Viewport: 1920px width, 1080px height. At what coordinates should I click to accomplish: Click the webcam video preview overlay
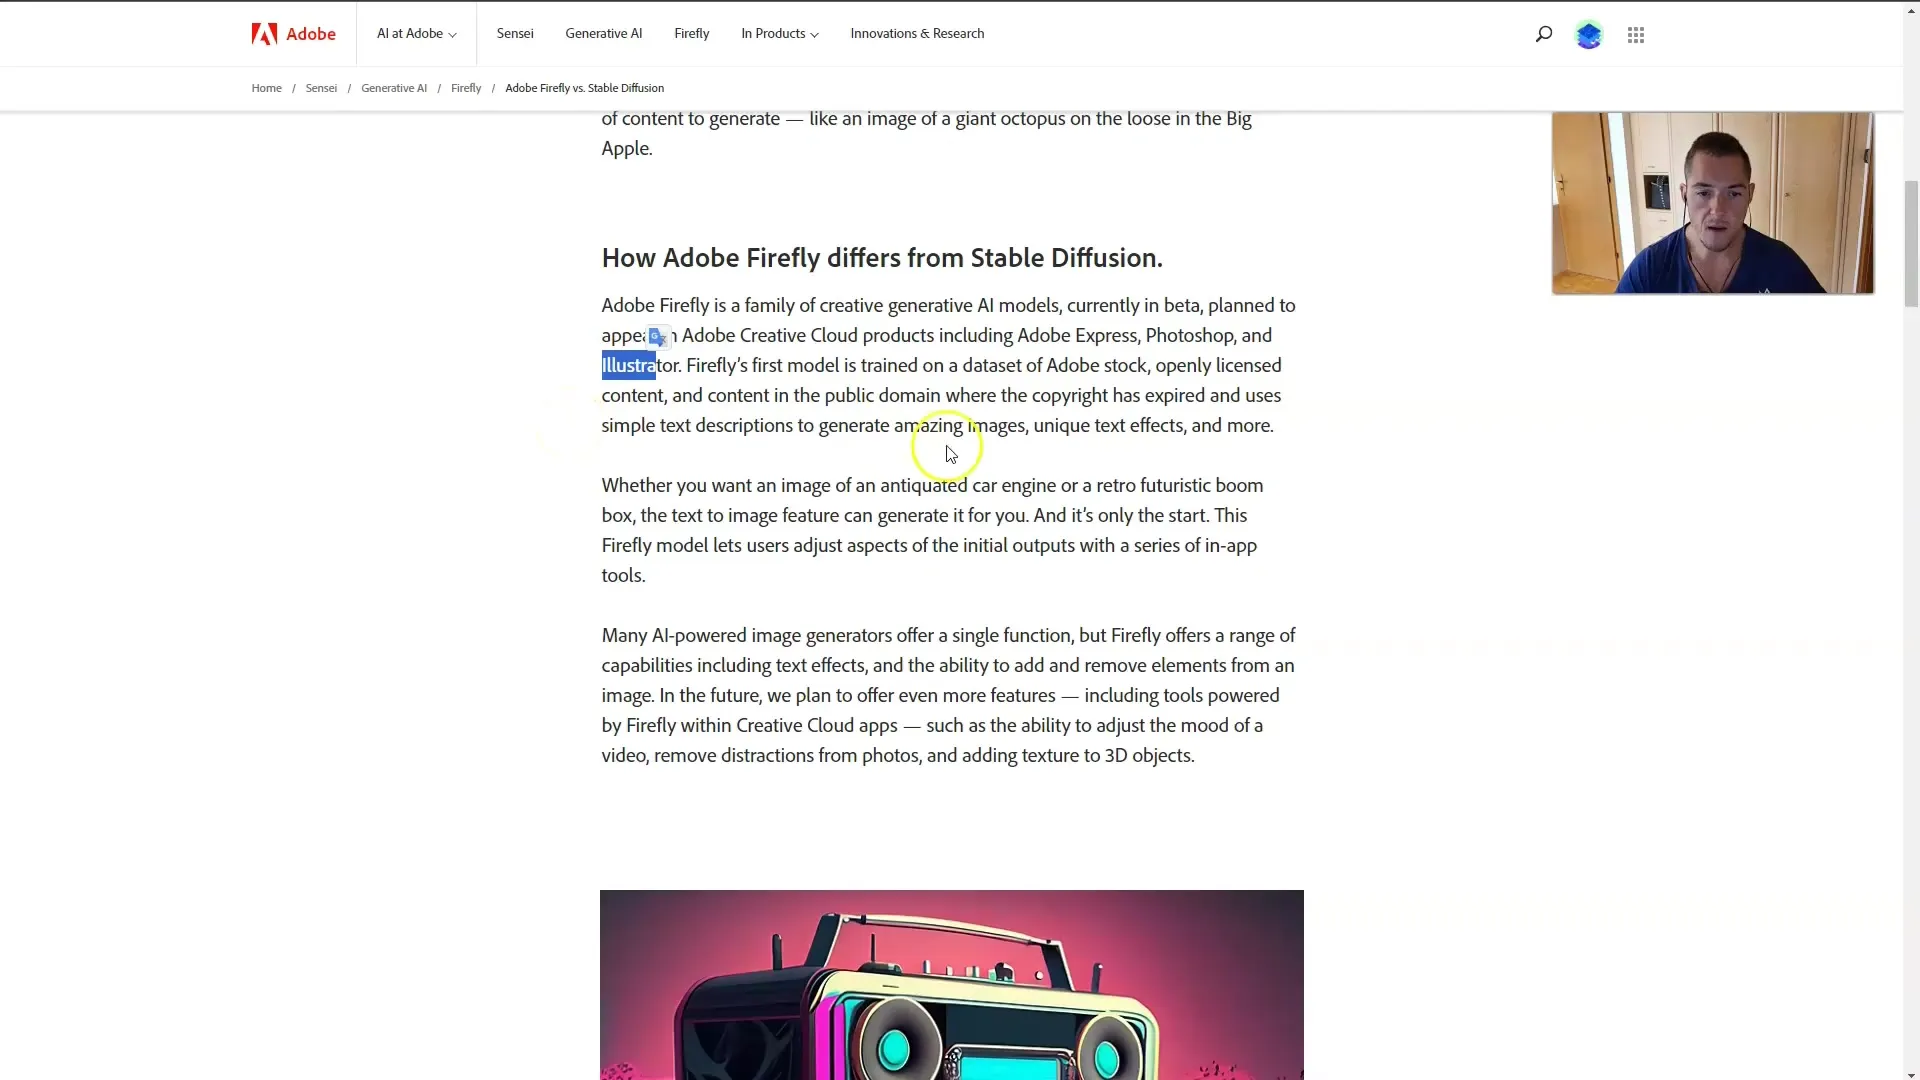pos(1712,202)
